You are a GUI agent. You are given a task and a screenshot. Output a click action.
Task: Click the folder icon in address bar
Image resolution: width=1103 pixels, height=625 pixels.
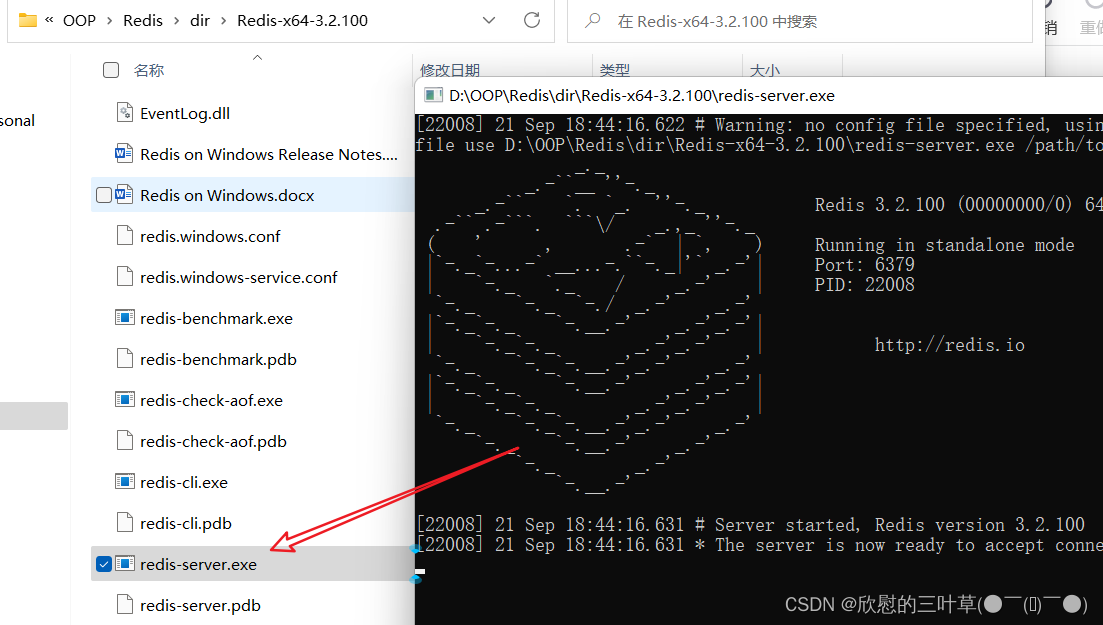click(27, 20)
